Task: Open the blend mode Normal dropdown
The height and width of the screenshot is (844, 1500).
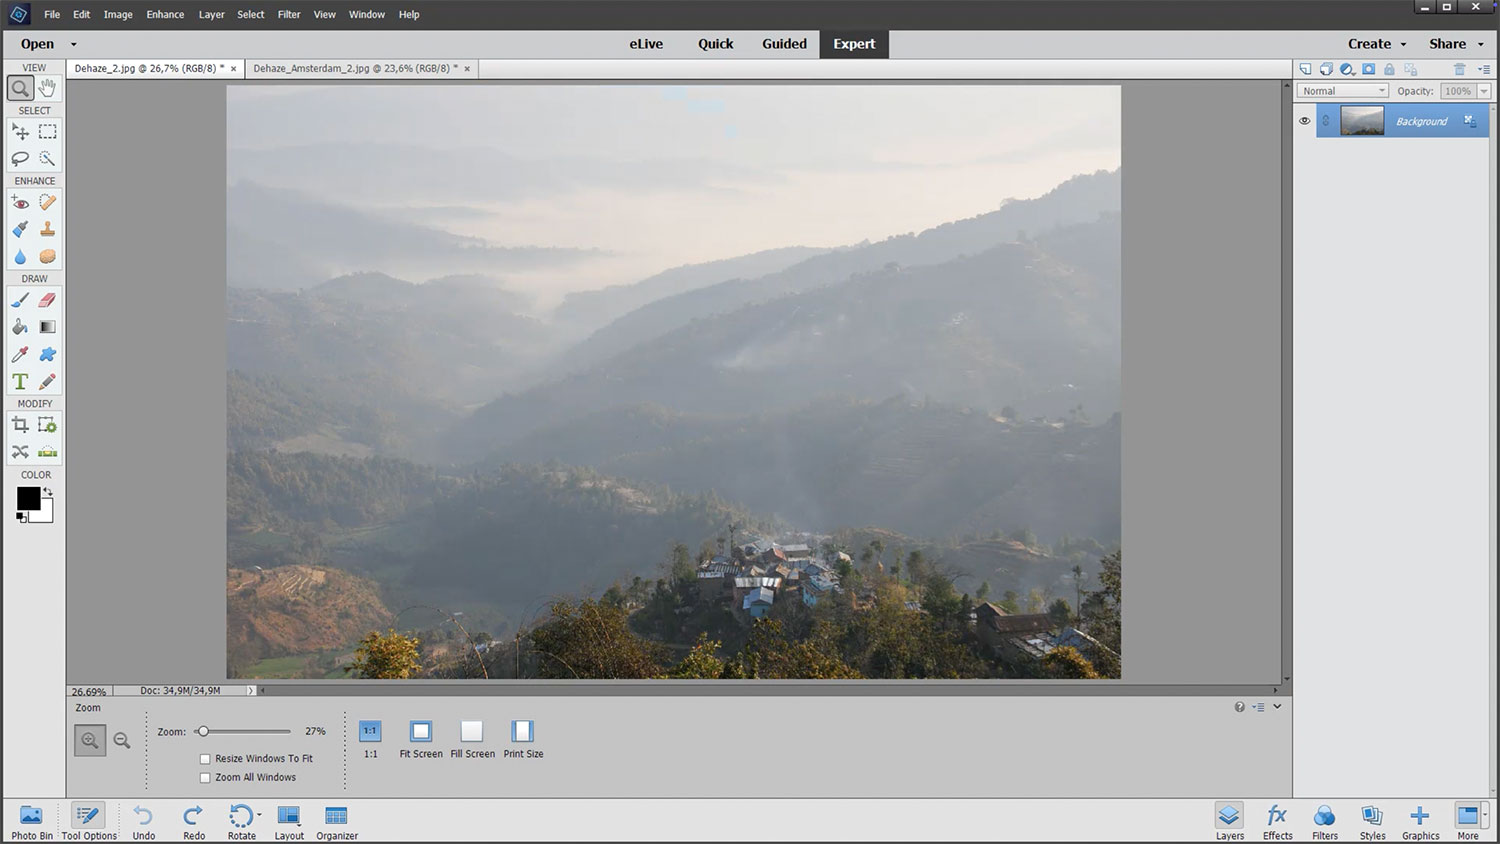Action: click(1342, 91)
